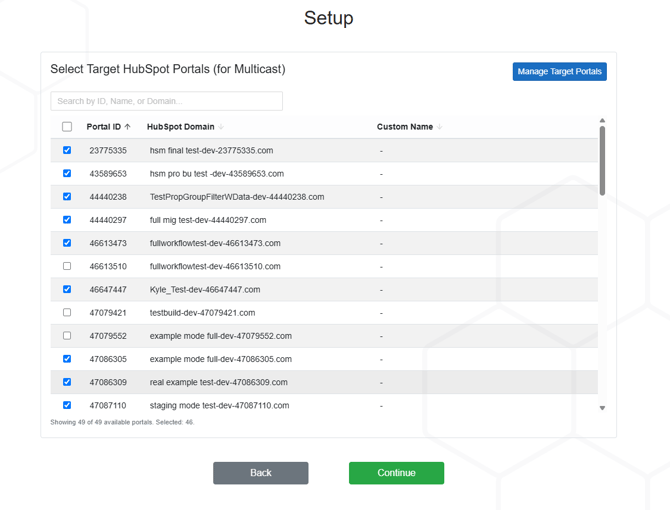Select domain testbuild-dev-47079421.com

coord(202,313)
